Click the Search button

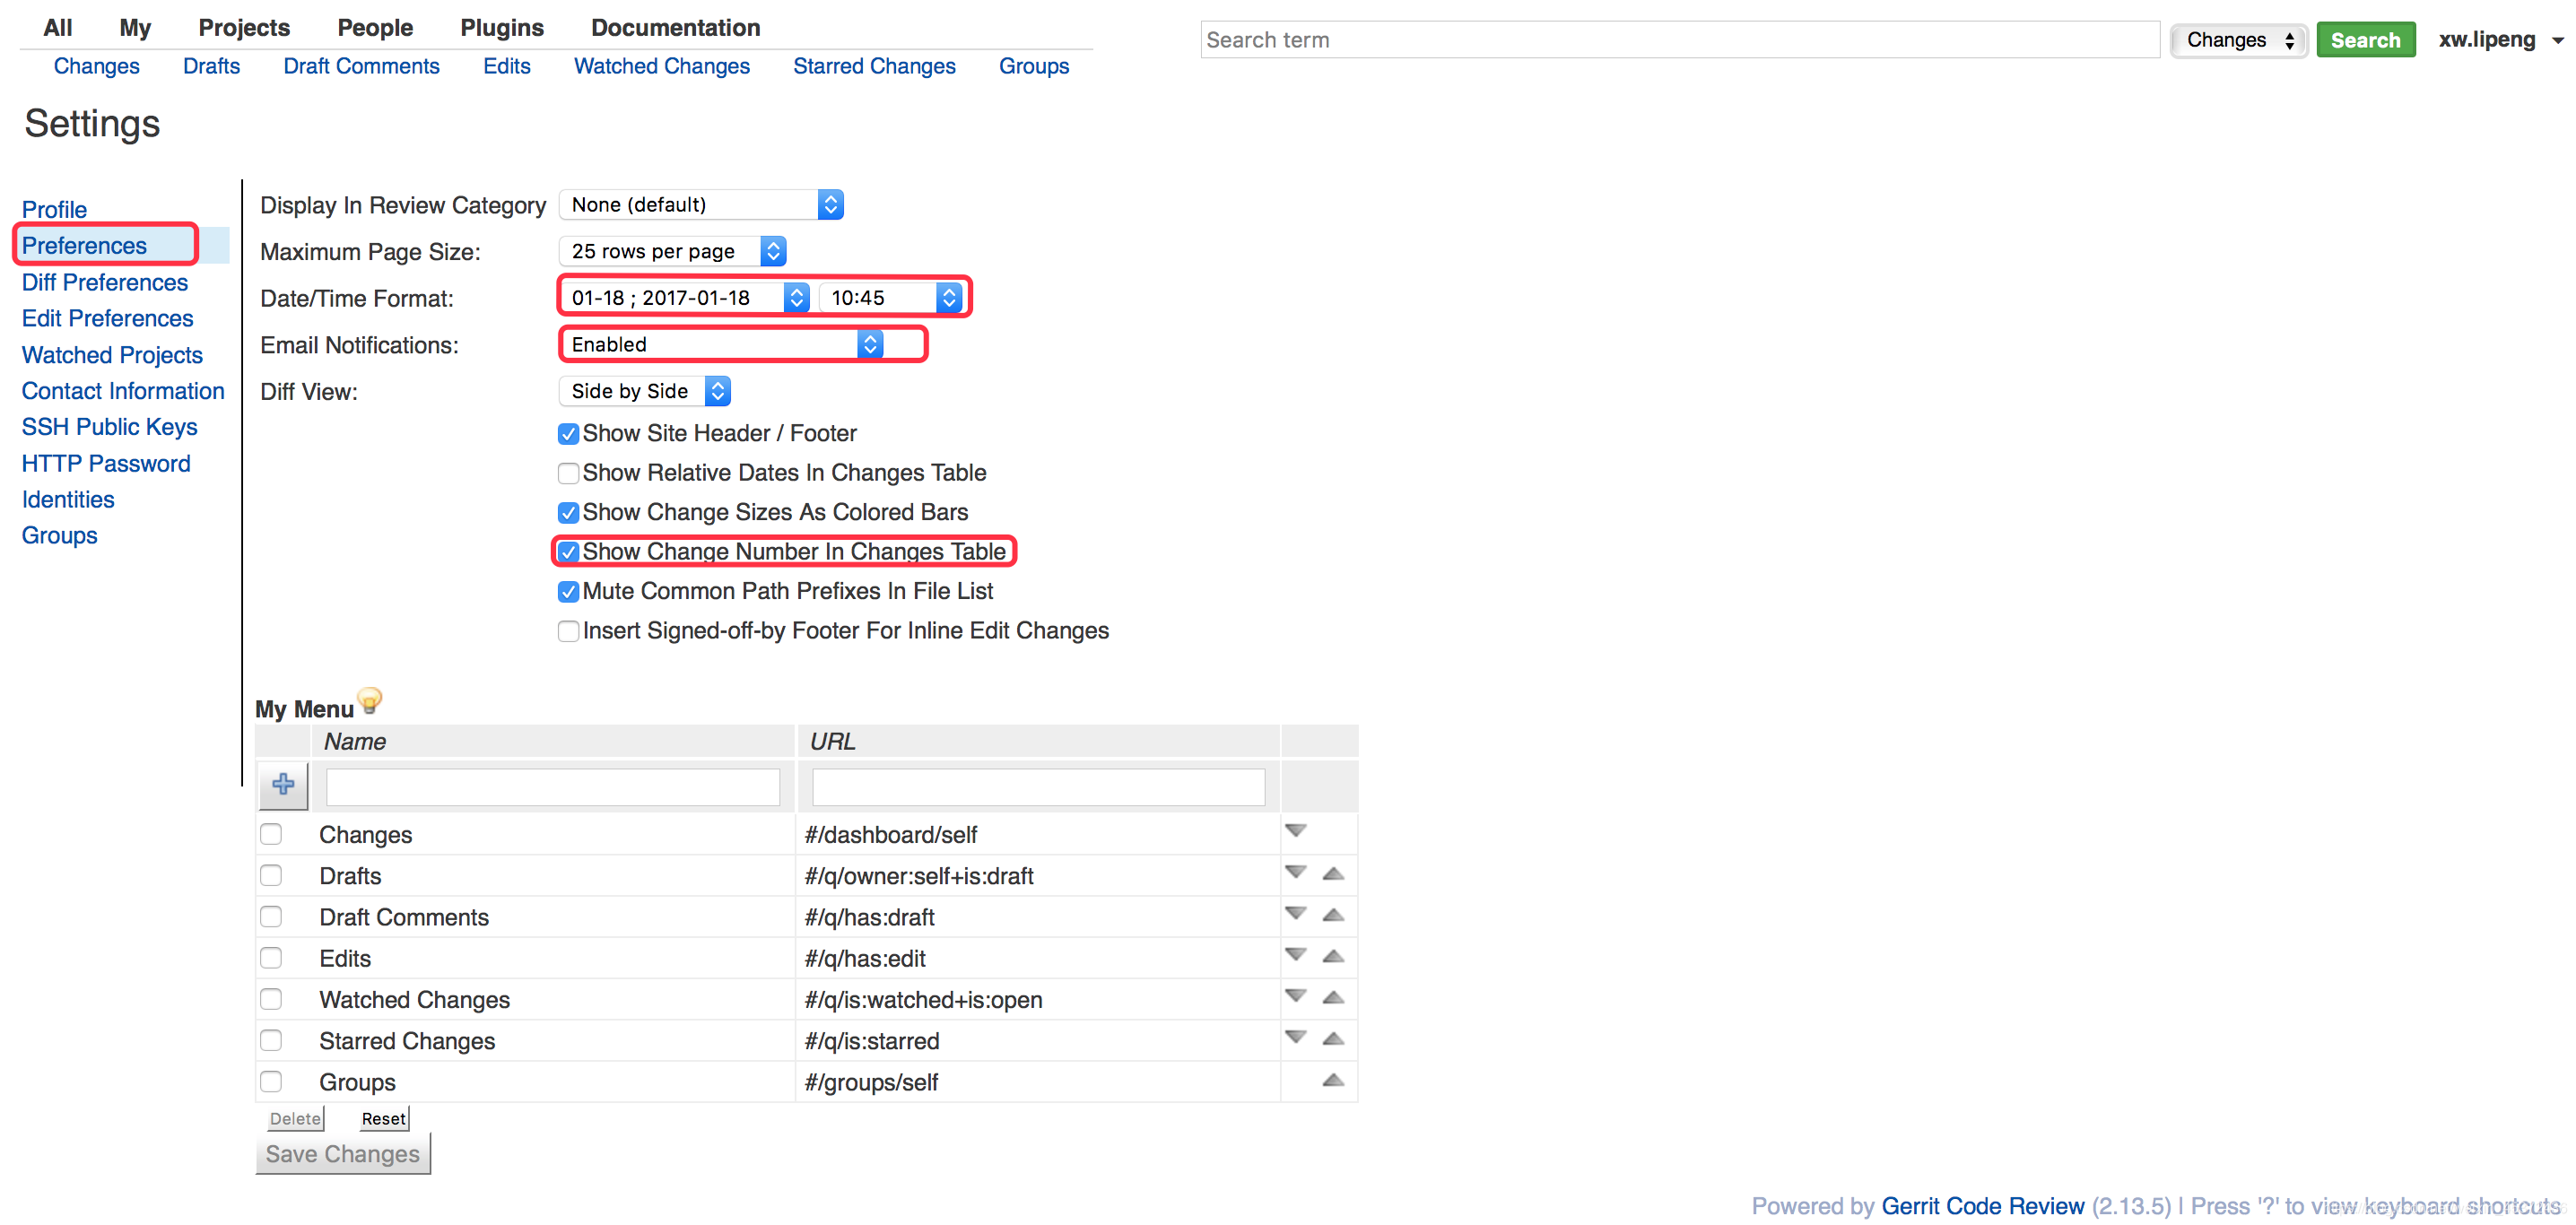2366,38
